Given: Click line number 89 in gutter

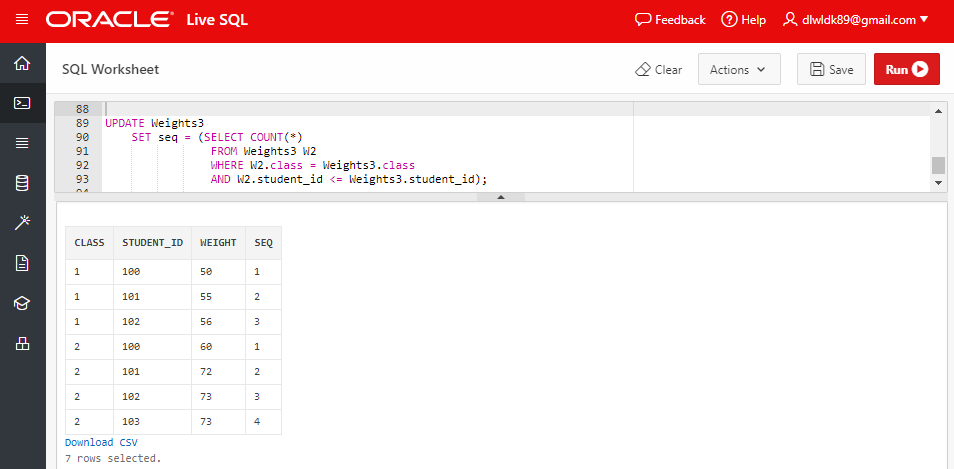Looking at the screenshot, I should point(82,123).
